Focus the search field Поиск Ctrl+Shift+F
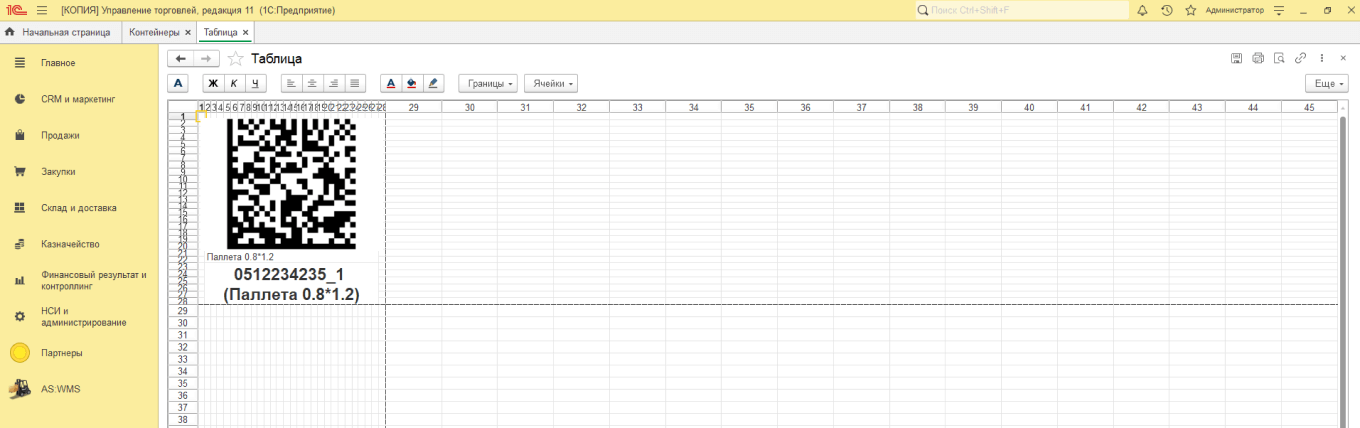The height and width of the screenshot is (428, 1360). (x=1022, y=10)
